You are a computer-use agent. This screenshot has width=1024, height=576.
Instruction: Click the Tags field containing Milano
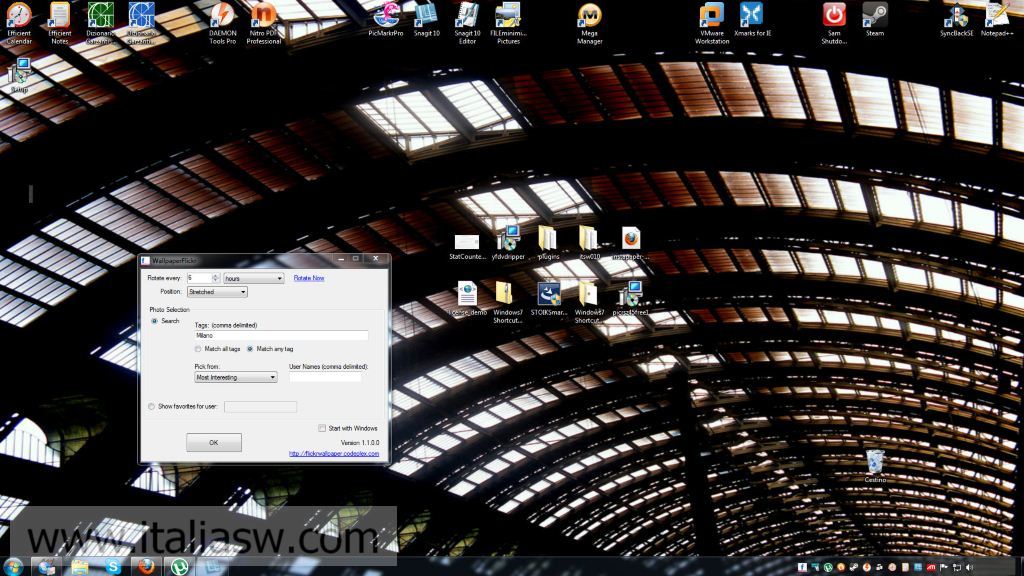coord(281,336)
